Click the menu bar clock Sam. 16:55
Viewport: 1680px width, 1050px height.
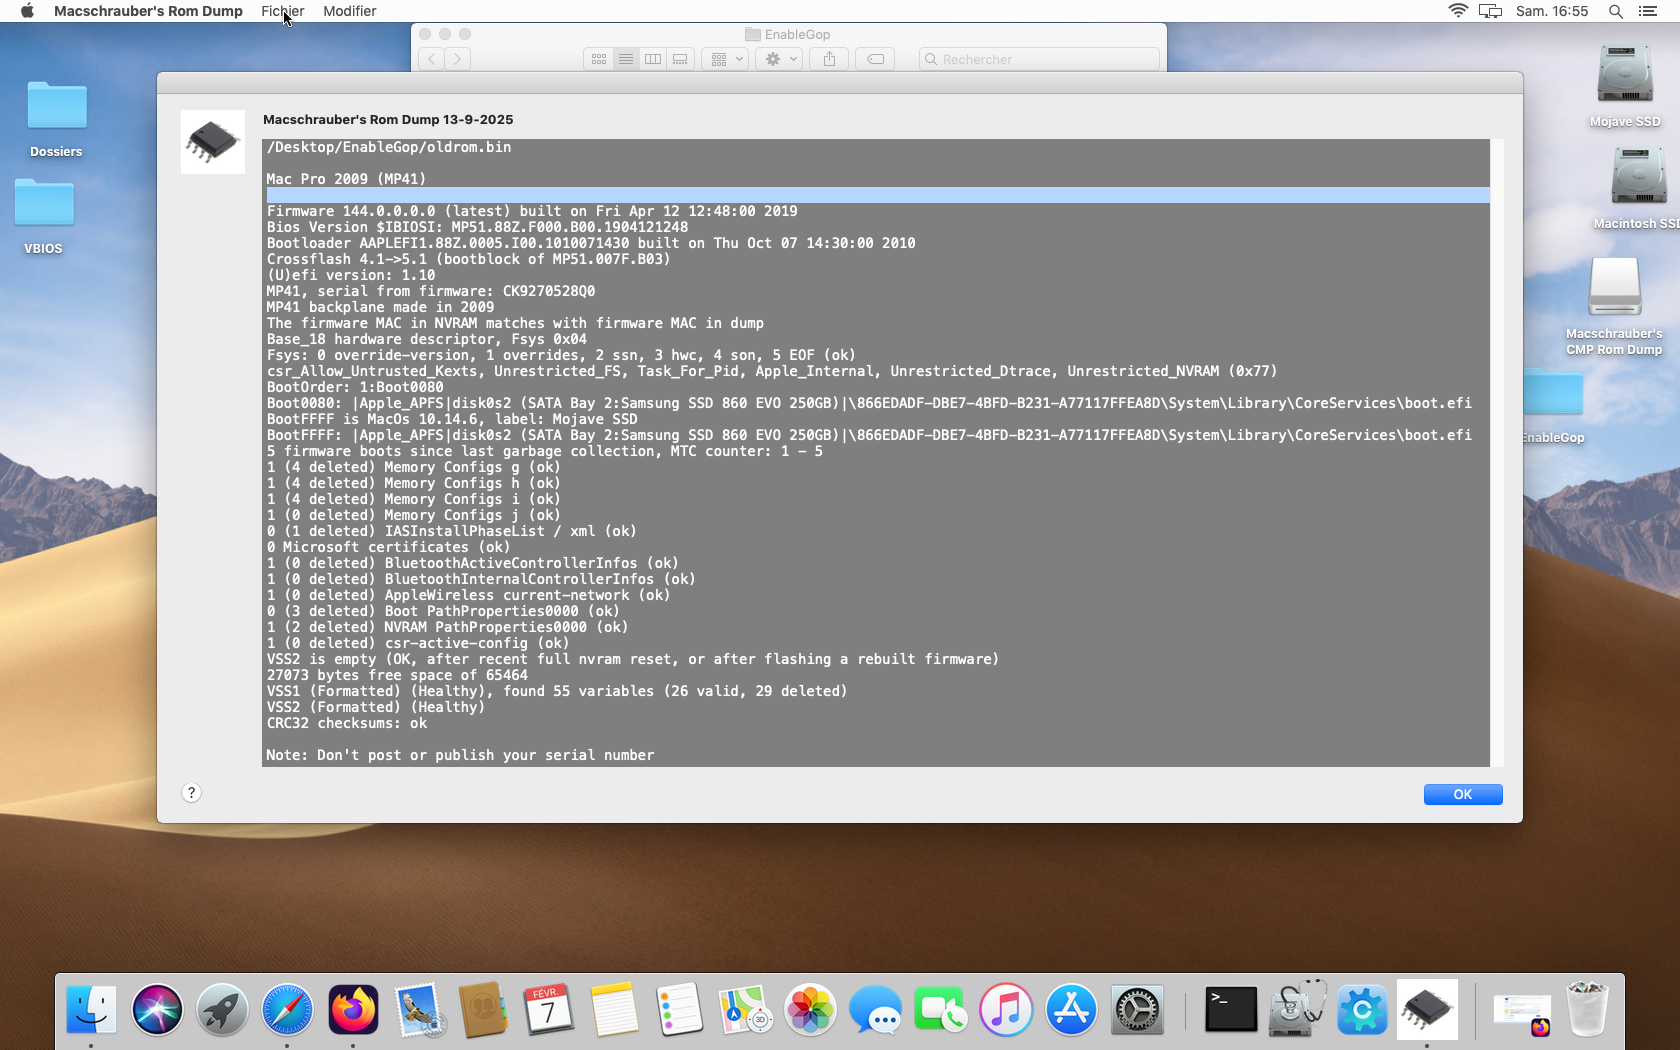coord(1552,11)
